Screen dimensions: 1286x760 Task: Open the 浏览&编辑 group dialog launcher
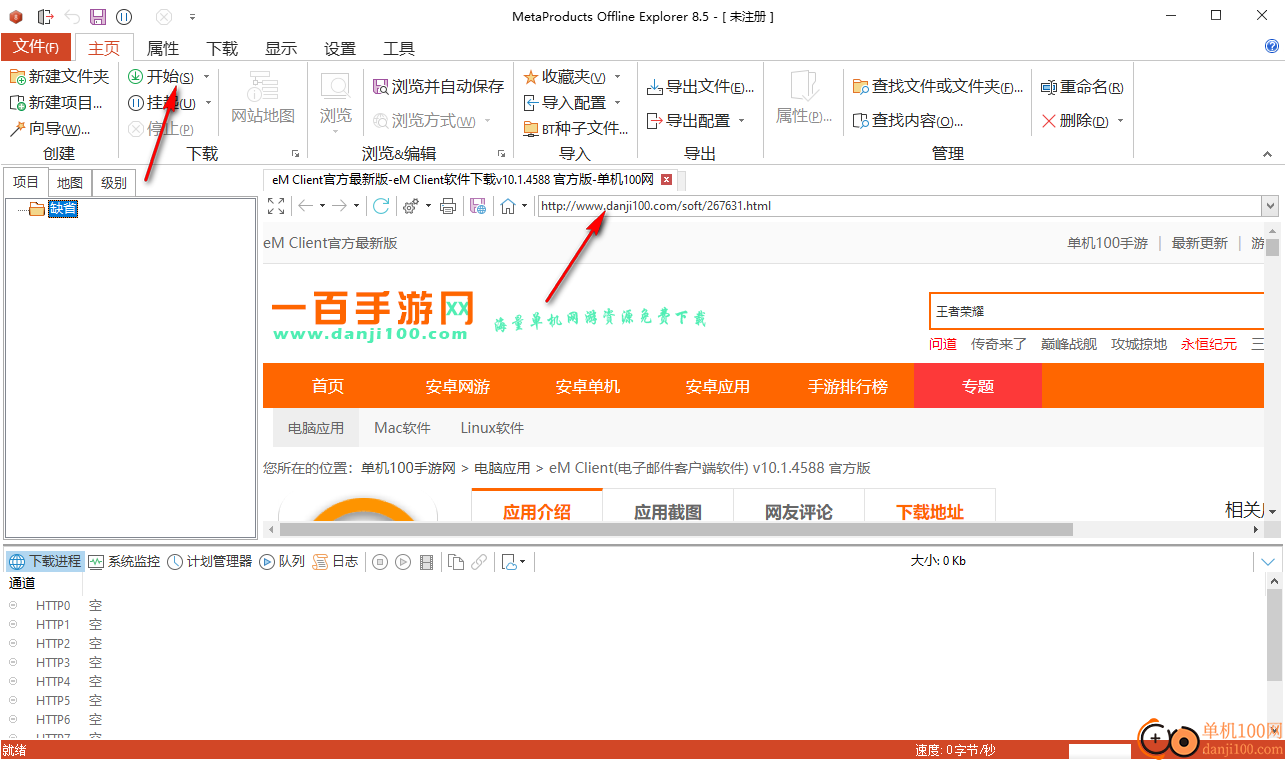(500, 154)
